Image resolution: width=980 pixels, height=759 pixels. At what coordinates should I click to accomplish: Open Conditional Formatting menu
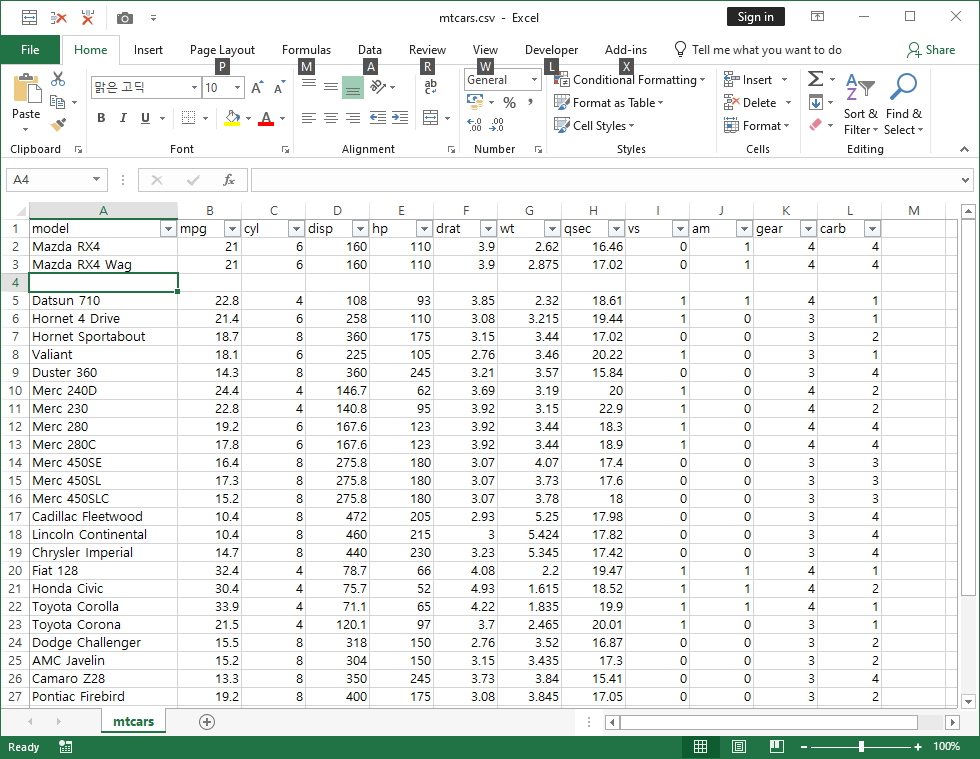tap(630, 80)
